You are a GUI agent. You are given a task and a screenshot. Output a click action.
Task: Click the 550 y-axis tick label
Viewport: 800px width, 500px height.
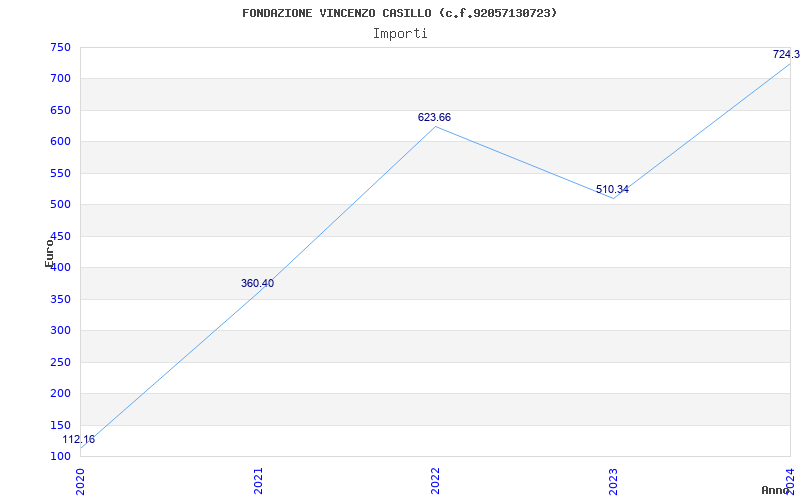pos(60,173)
